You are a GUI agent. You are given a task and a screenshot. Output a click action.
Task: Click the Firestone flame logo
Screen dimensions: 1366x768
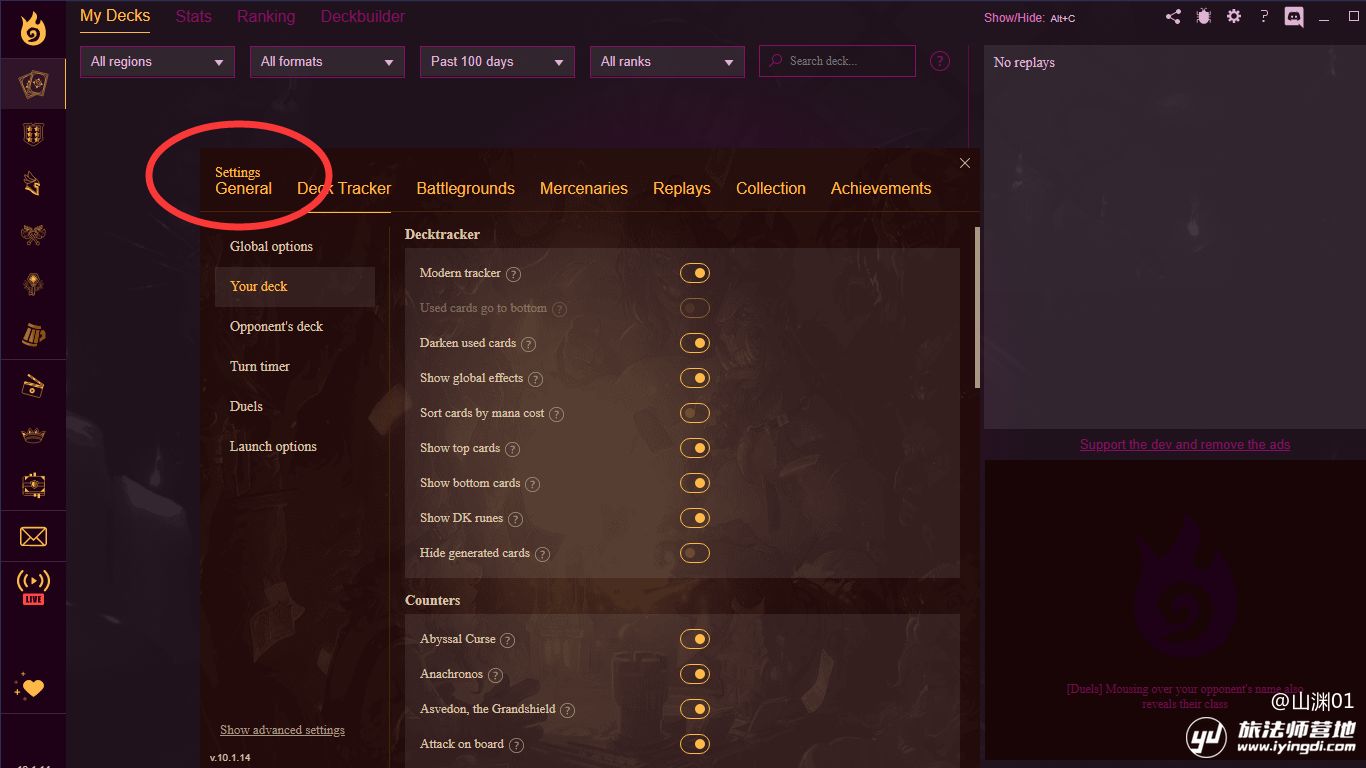pos(33,30)
